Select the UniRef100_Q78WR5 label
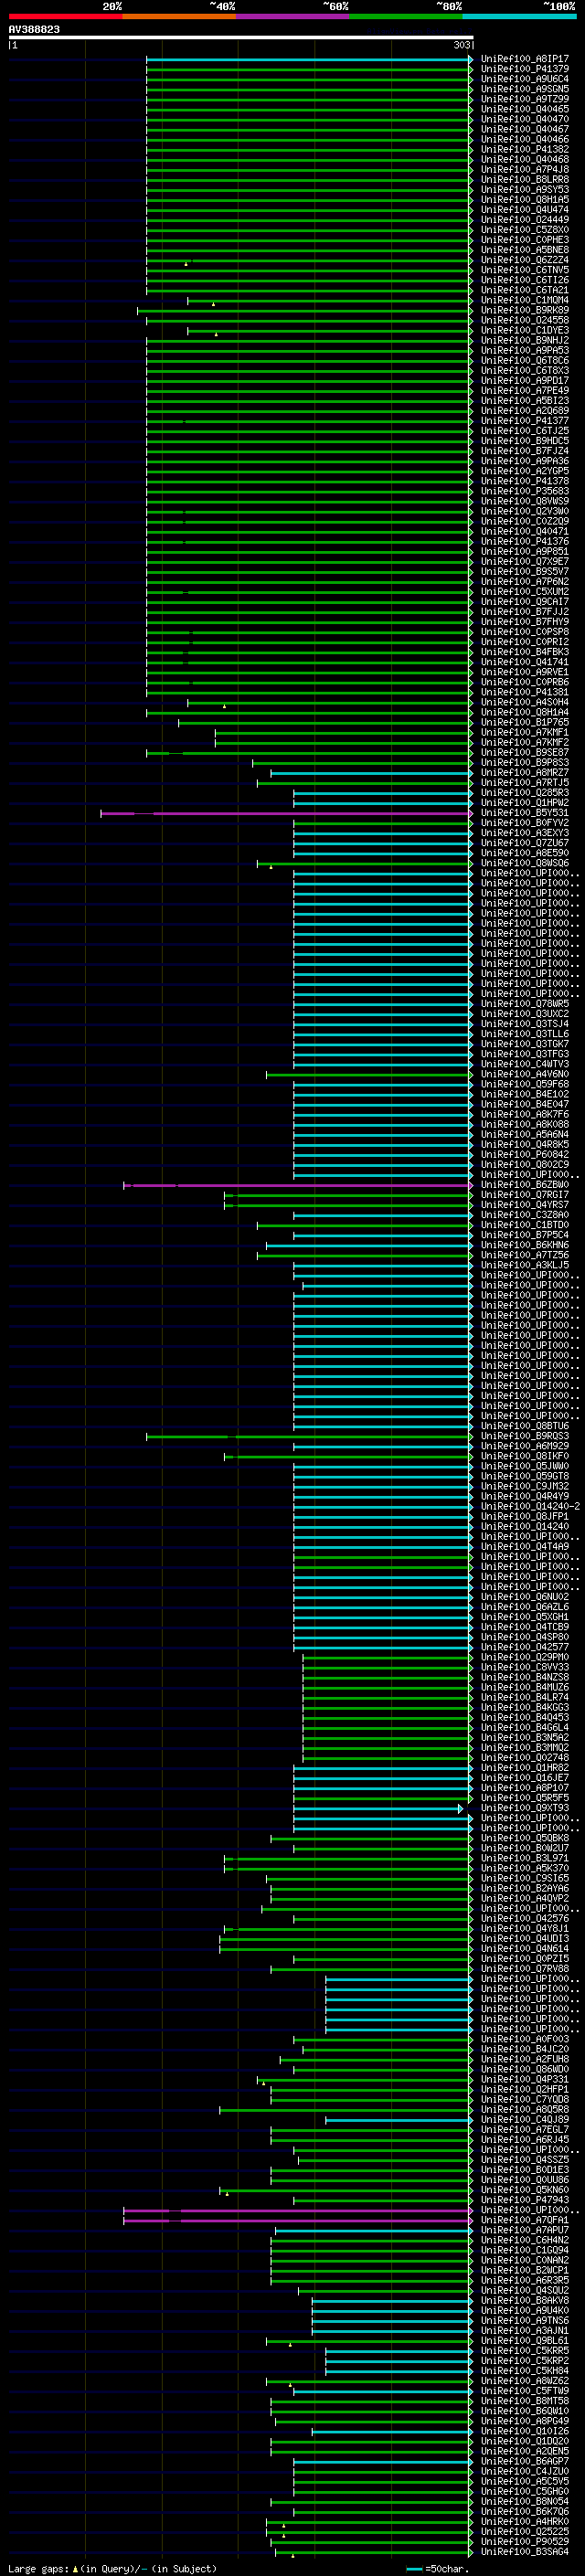 tap(525, 1003)
